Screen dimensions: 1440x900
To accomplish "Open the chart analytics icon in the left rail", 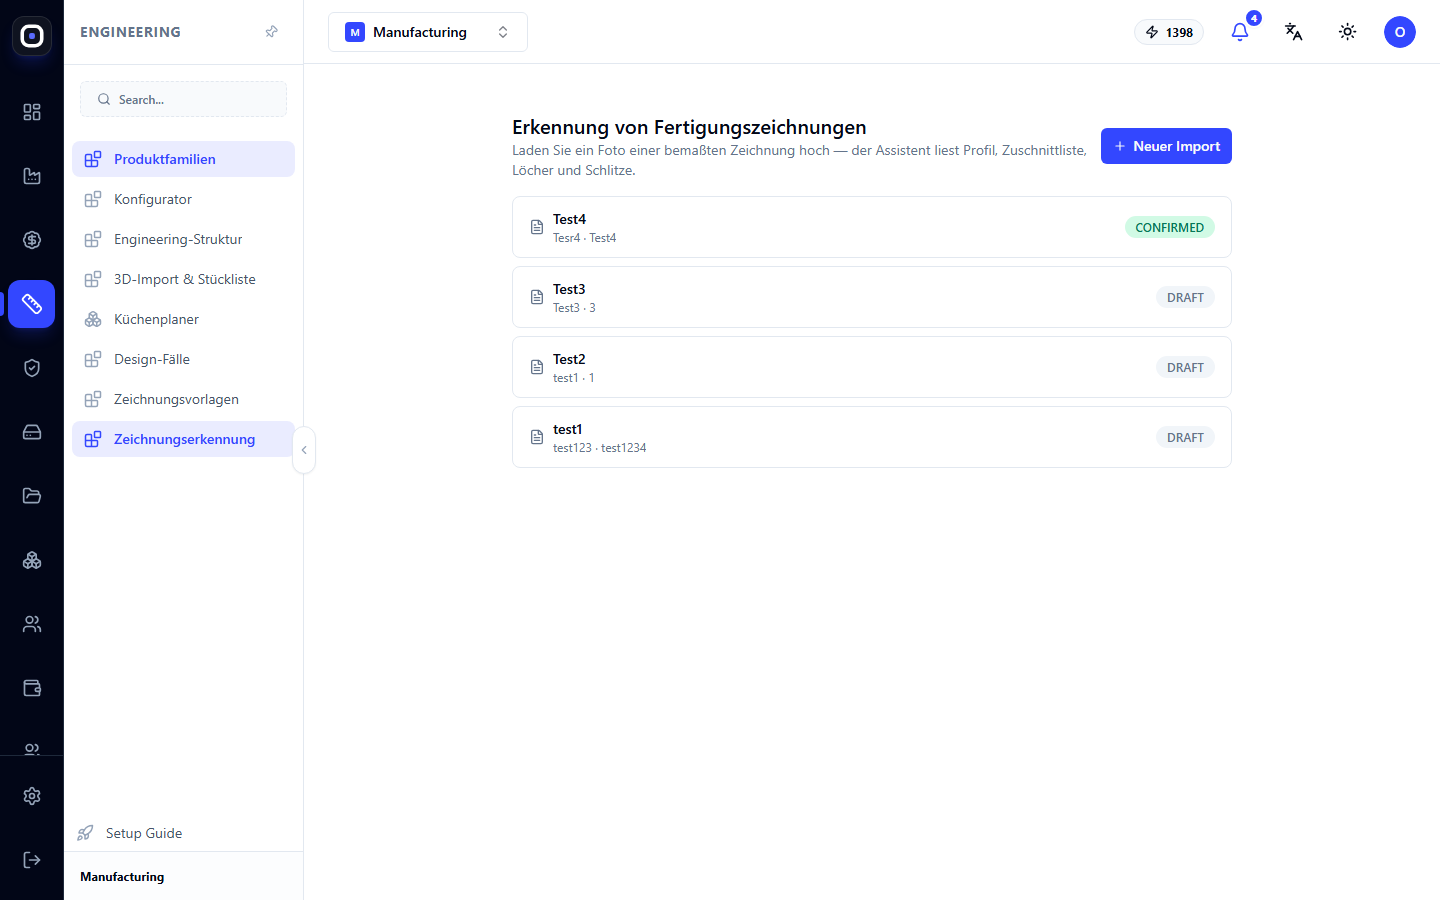I will [32, 176].
